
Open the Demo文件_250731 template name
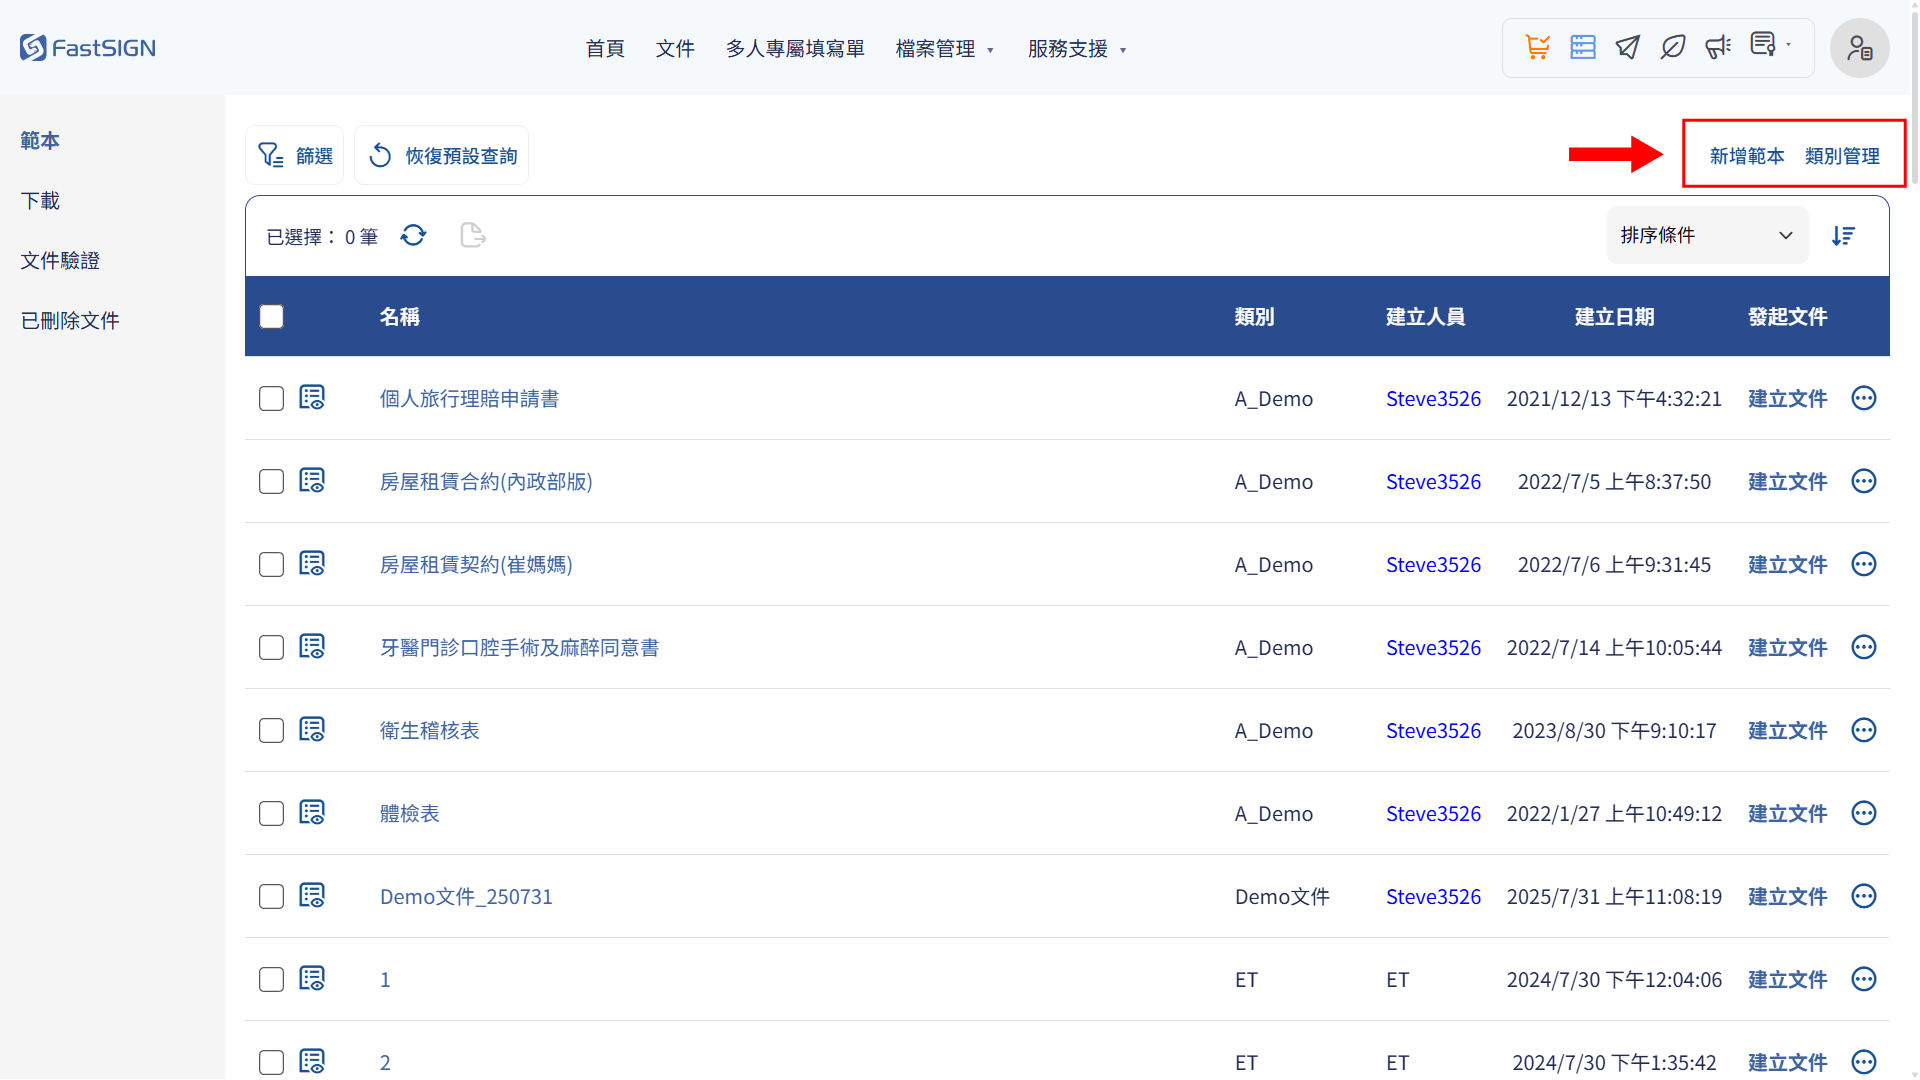tap(466, 896)
